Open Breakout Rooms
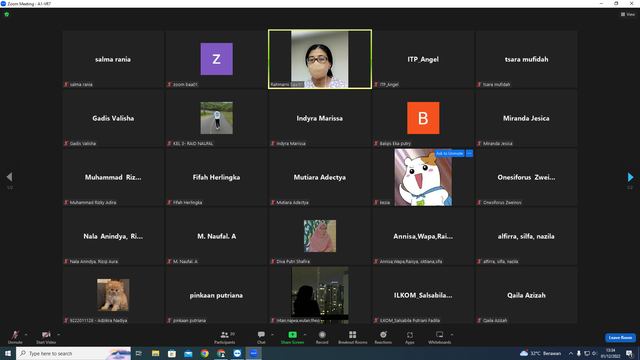Viewport: 640px width, 360px height. point(353,337)
